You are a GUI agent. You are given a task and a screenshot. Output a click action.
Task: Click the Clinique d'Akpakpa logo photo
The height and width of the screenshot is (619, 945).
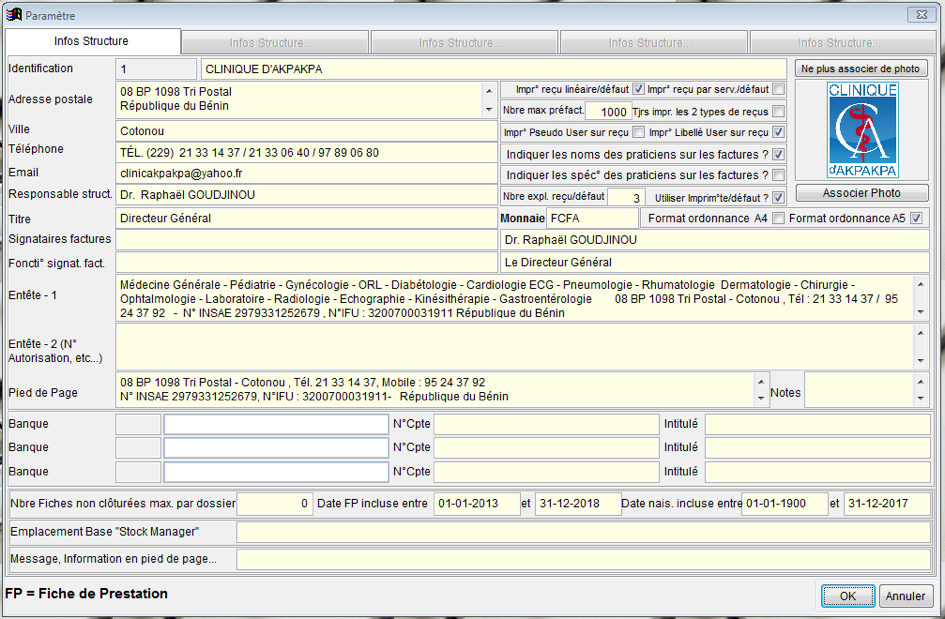[x=862, y=130]
